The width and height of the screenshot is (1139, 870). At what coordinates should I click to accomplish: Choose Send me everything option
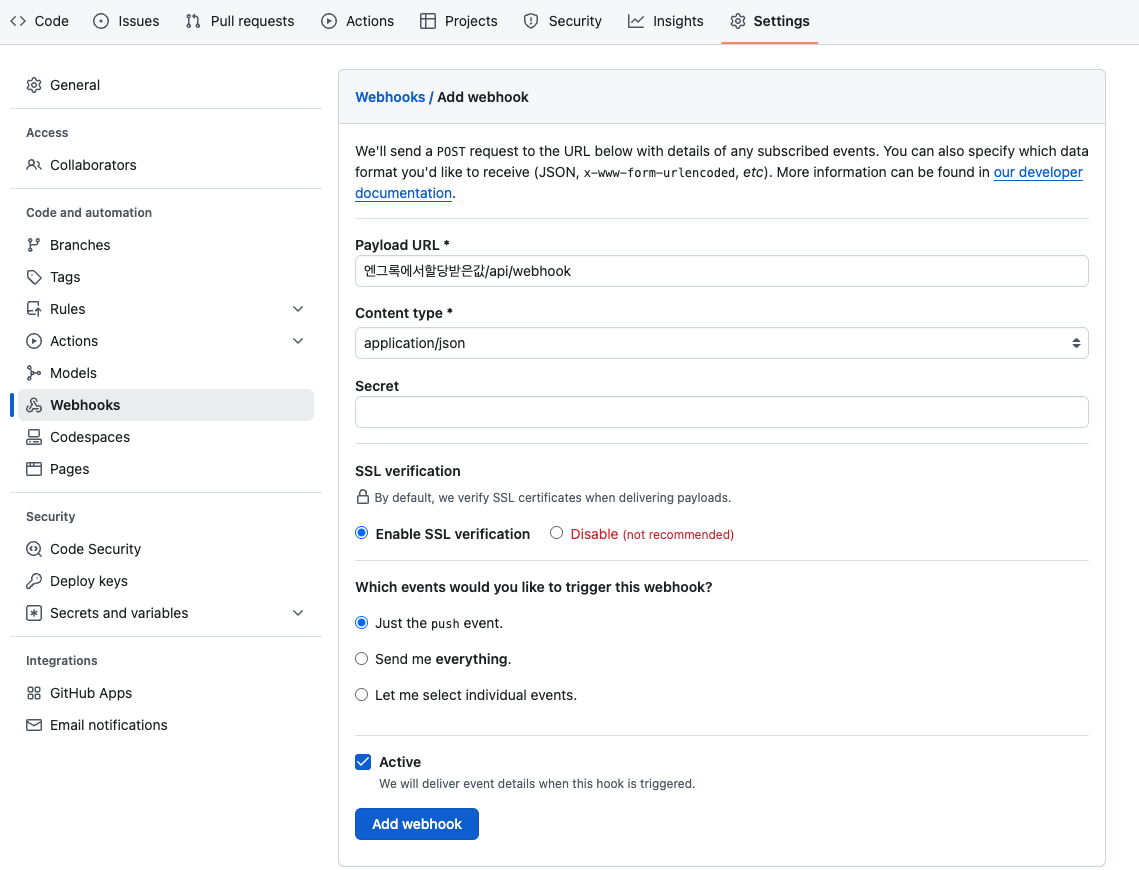coord(362,659)
